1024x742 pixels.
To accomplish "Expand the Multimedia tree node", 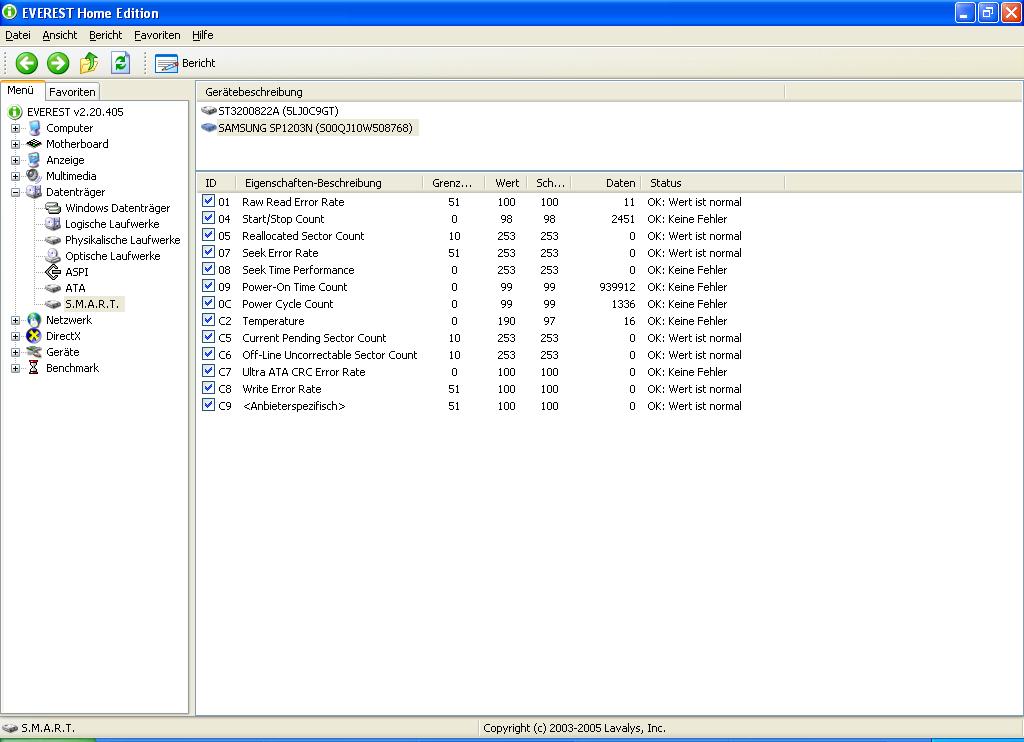I will pyautogui.click(x=15, y=176).
